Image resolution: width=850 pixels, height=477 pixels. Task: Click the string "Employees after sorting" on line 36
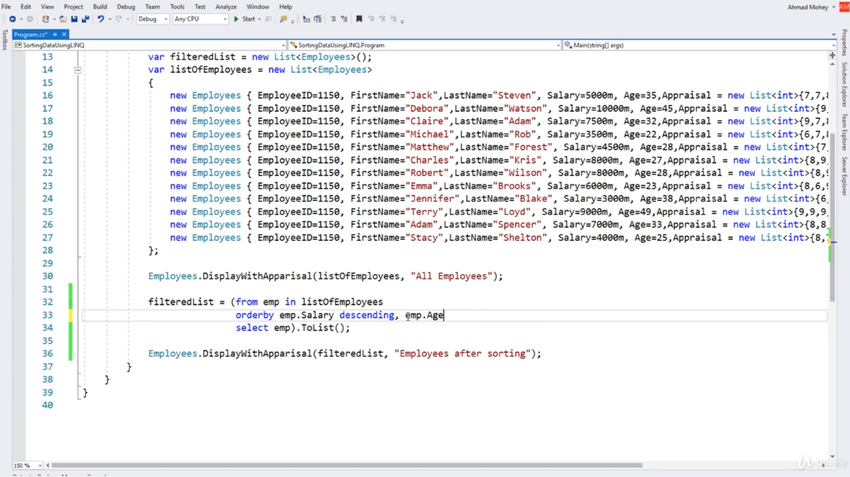coord(462,353)
